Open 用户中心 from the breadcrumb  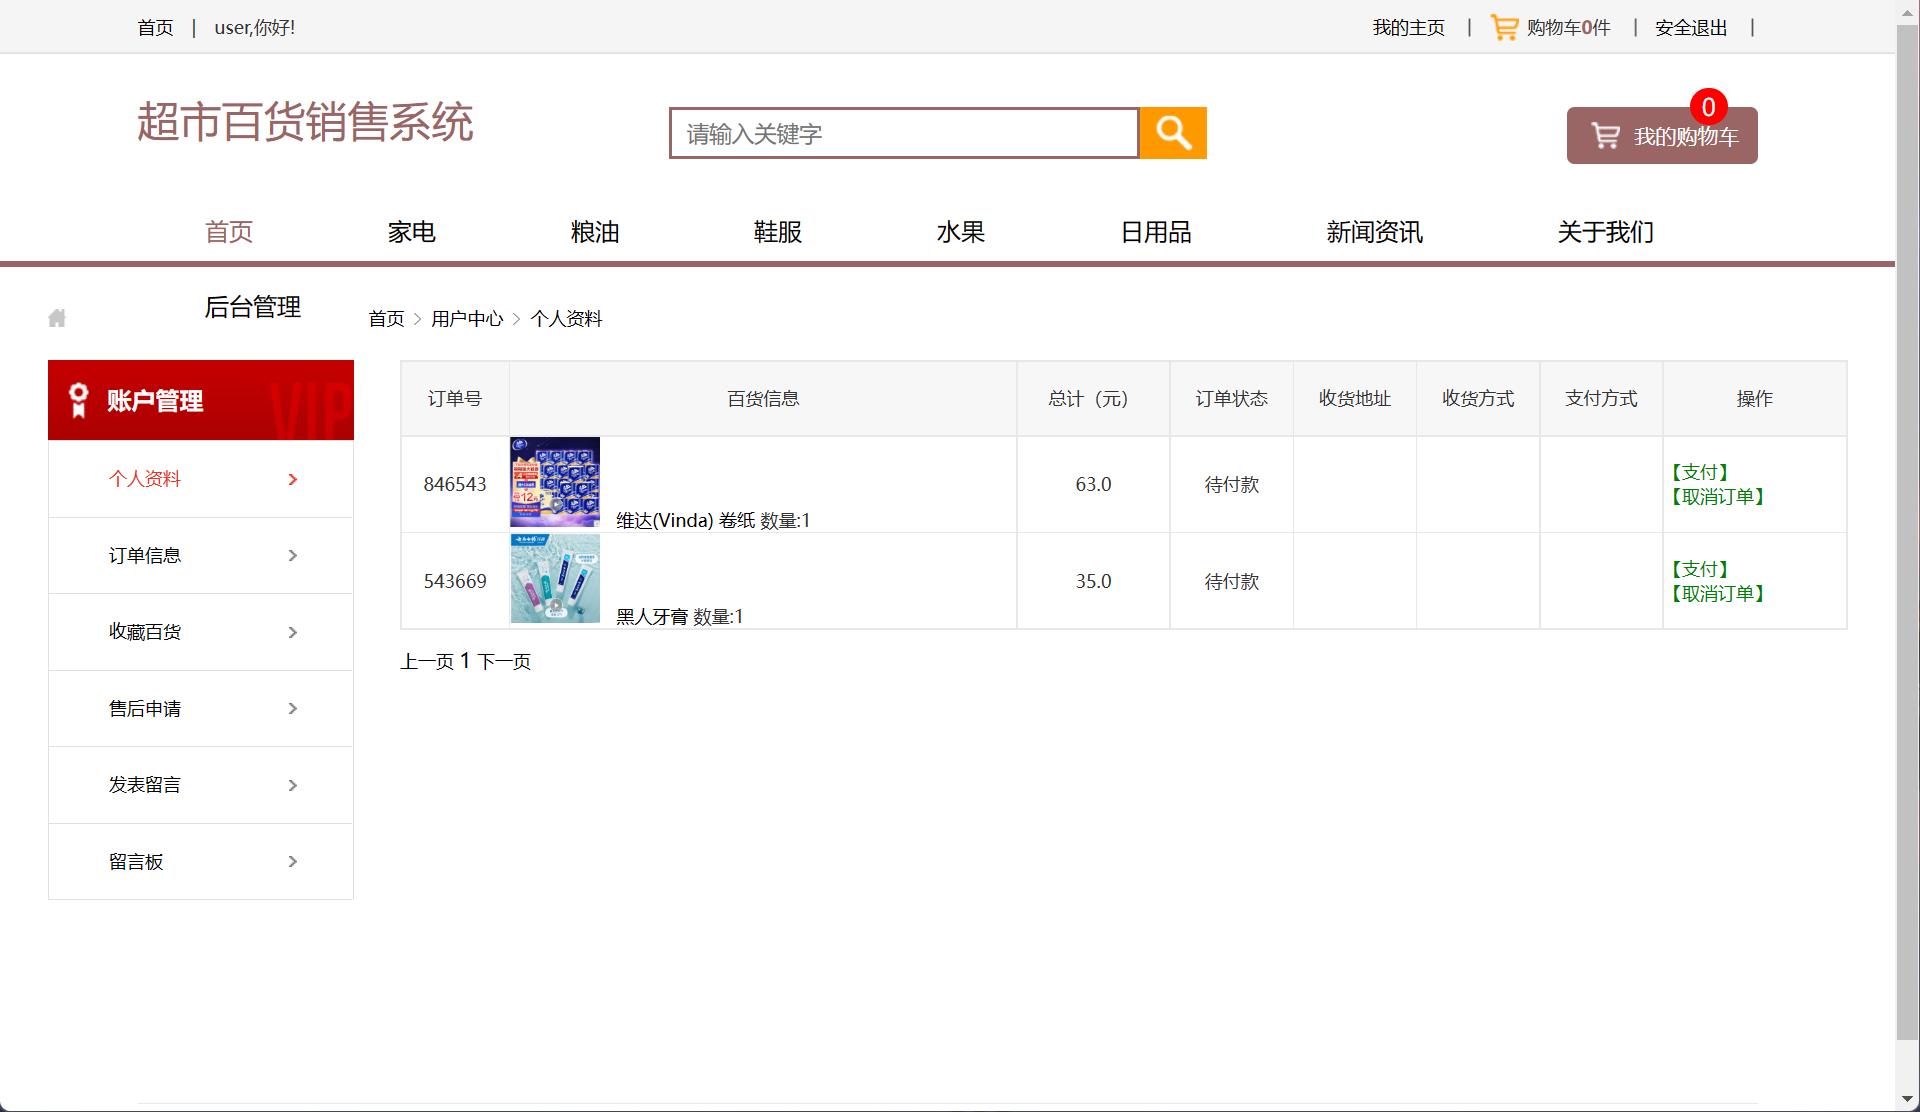[467, 318]
